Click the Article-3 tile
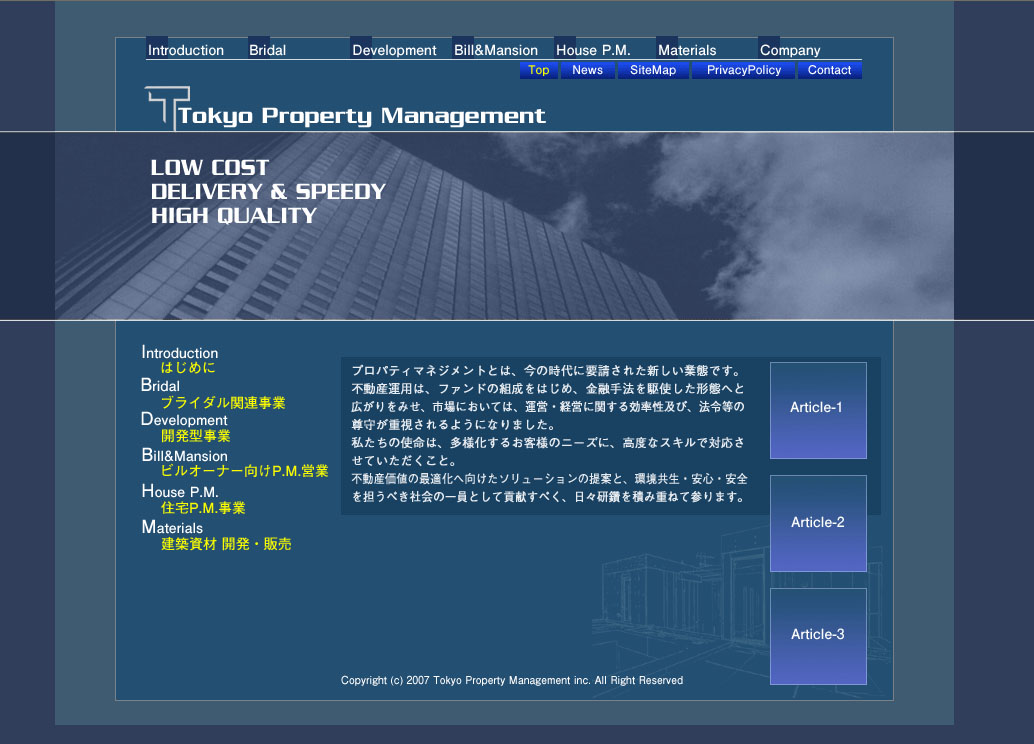The width and height of the screenshot is (1034, 744). (817, 635)
